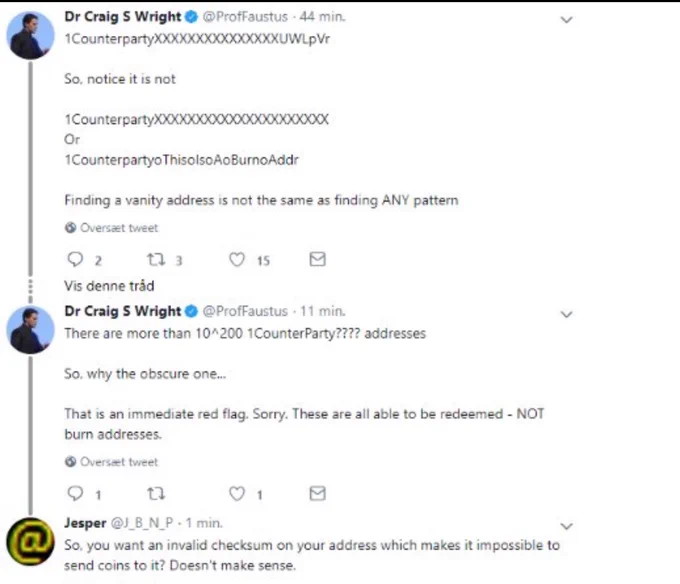View Jesper's yellow @ avatar
This screenshot has width=680, height=584.
pos(30,542)
